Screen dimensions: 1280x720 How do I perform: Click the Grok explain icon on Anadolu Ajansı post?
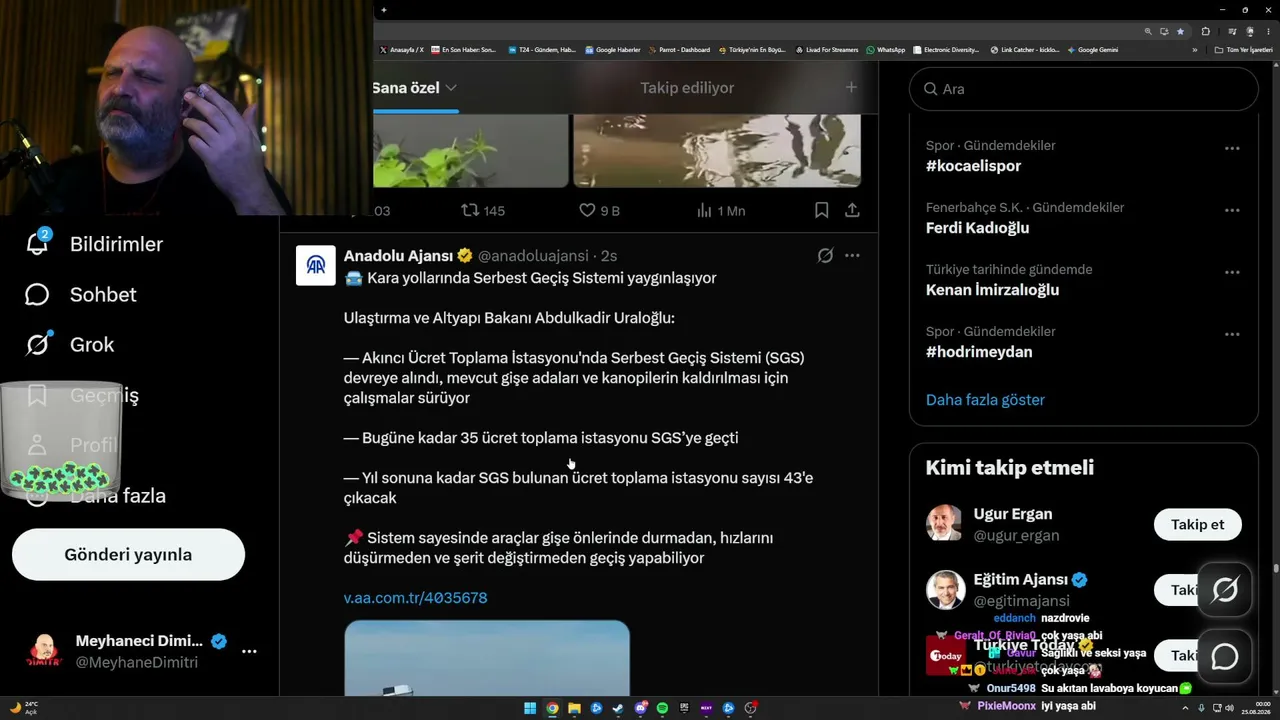click(x=825, y=255)
